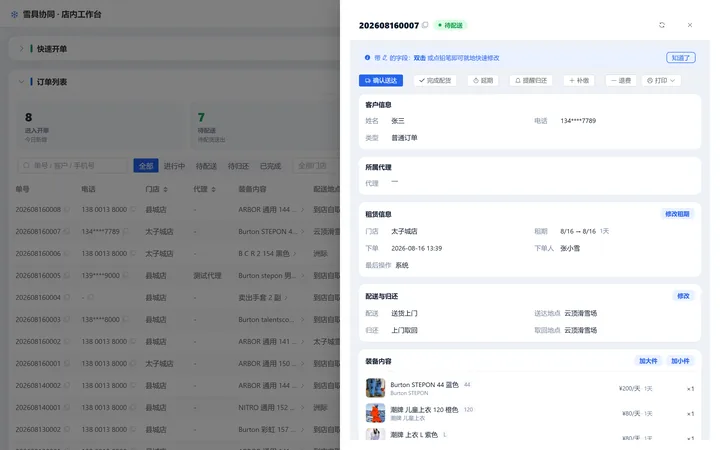Open the 打印 dropdown

coord(661,80)
